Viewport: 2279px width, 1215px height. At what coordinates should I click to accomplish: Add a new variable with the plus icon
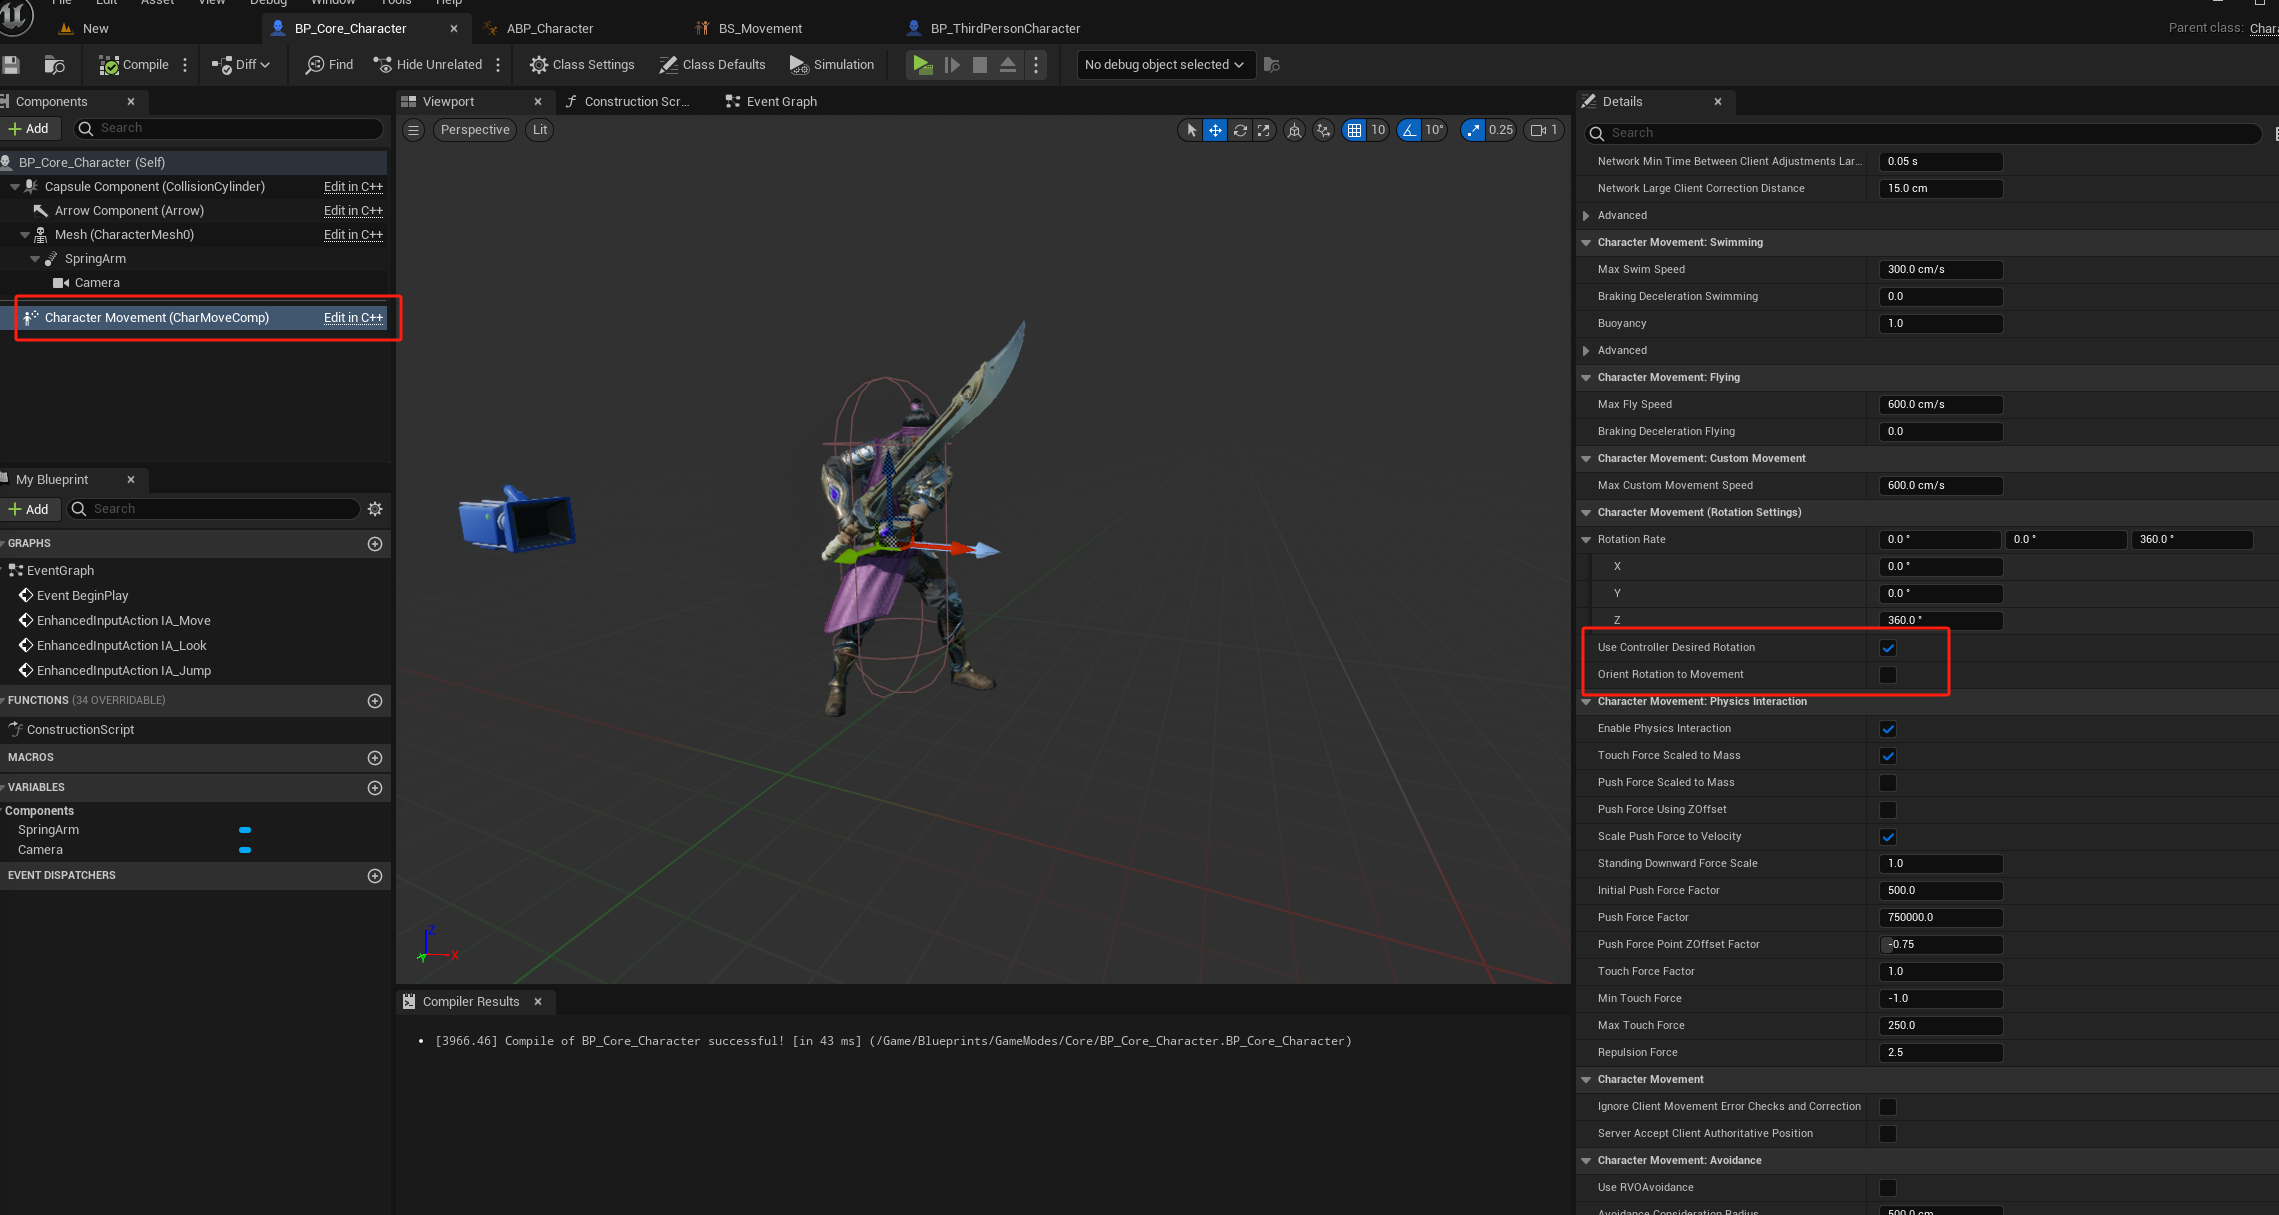pos(375,788)
